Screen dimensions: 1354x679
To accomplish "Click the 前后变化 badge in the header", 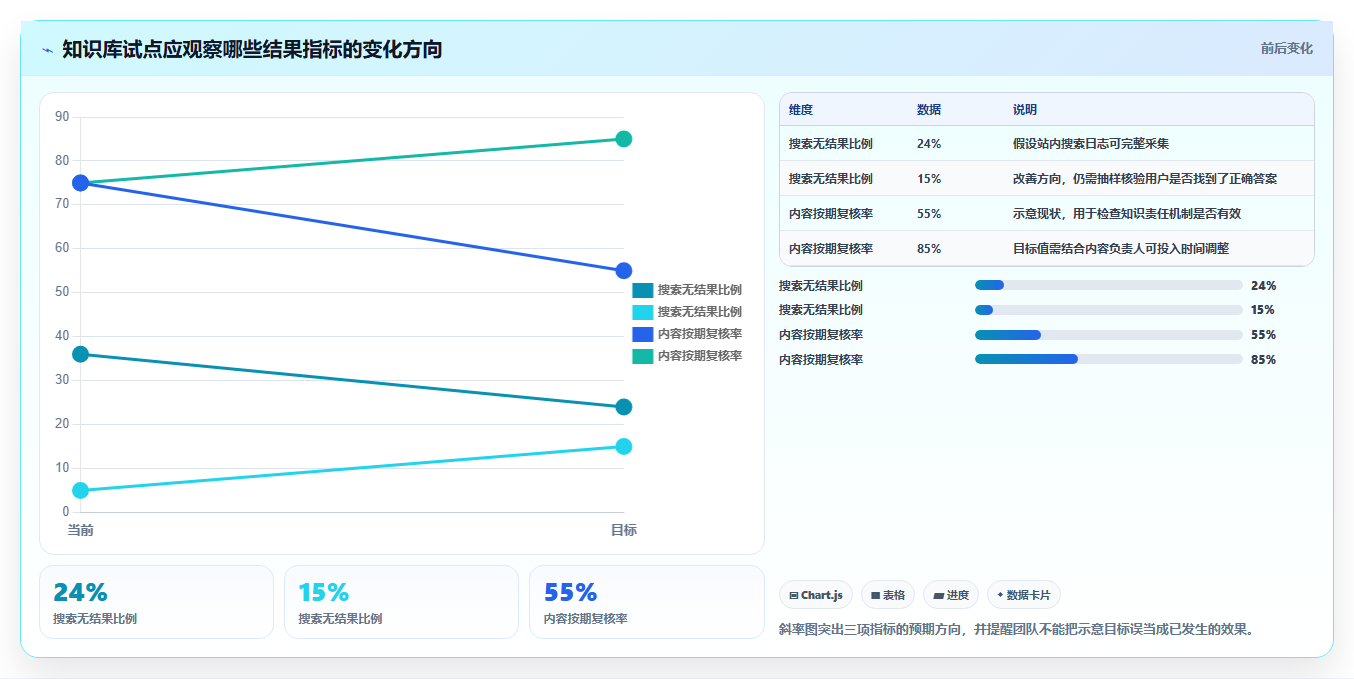I will tap(1286, 48).
